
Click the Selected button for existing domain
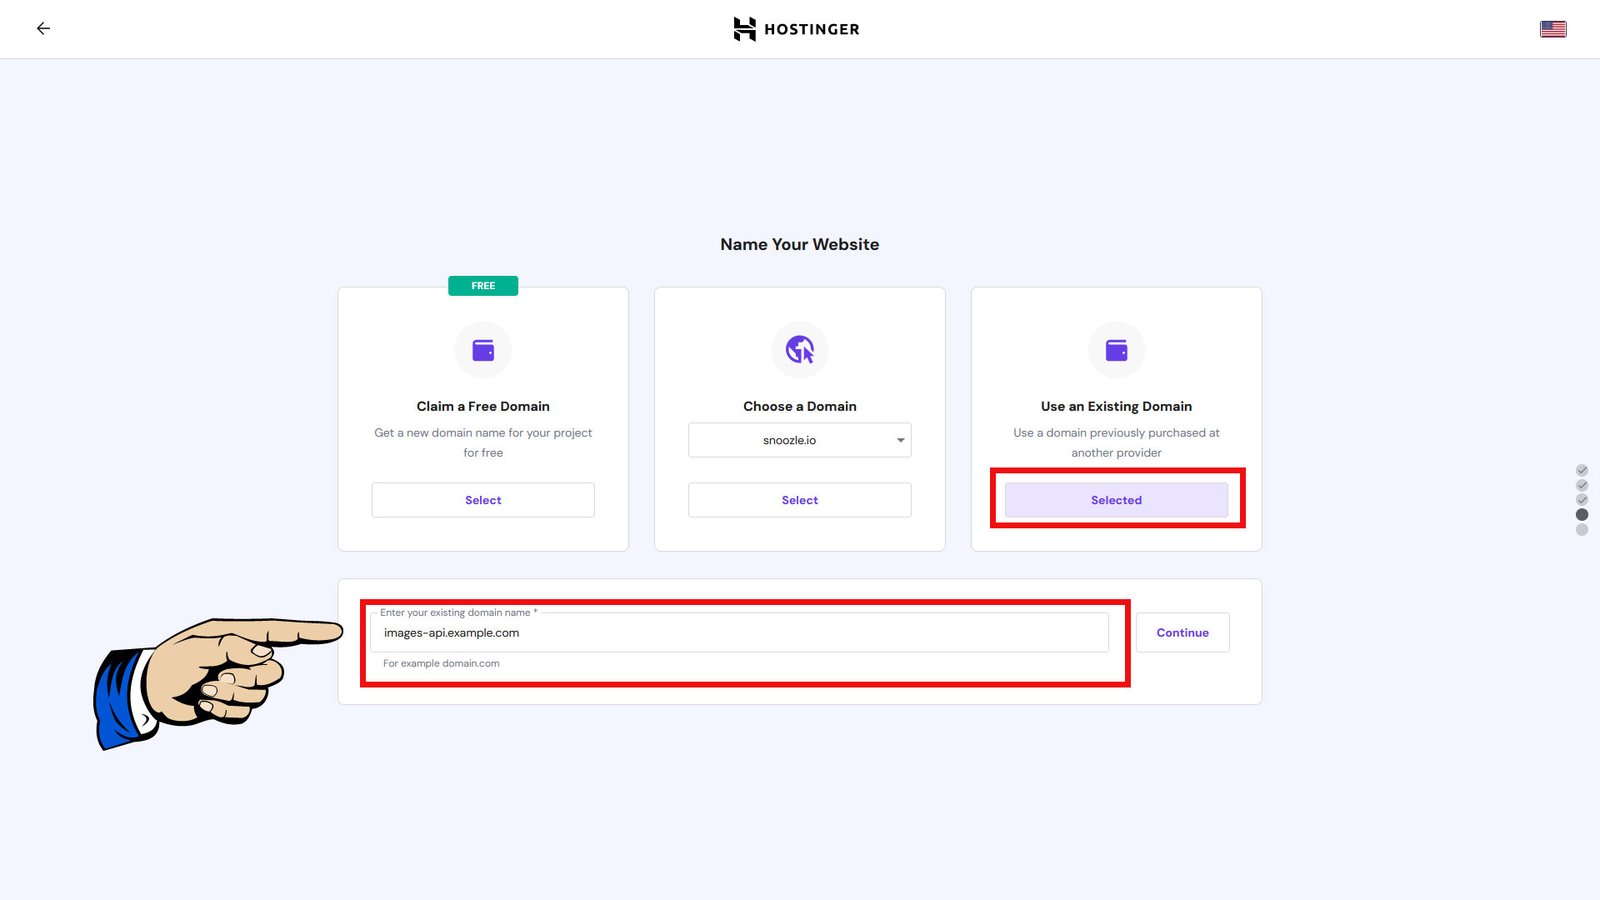pyautogui.click(x=1116, y=500)
